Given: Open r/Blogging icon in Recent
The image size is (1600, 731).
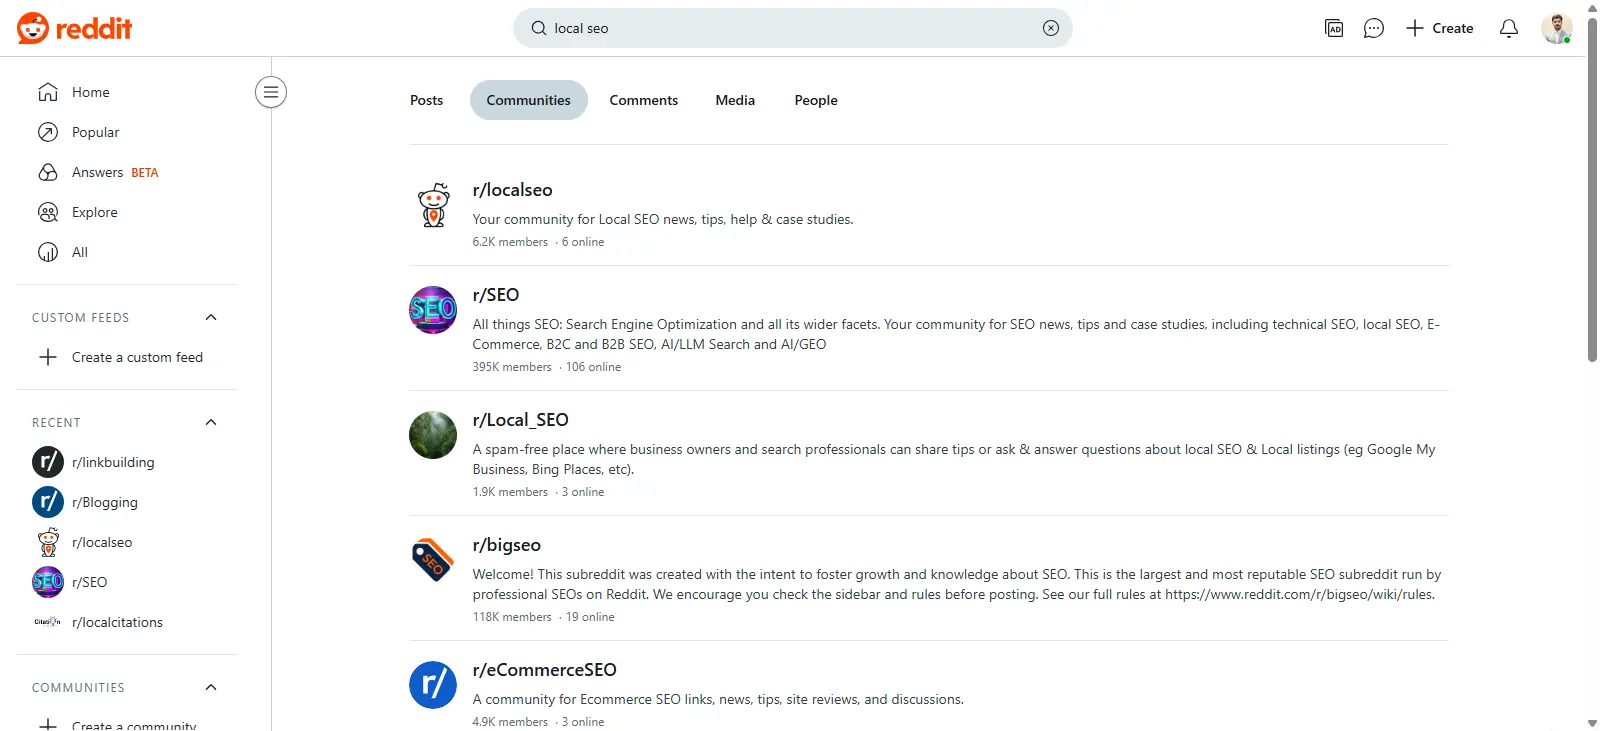Looking at the screenshot, I should point(48,502).
